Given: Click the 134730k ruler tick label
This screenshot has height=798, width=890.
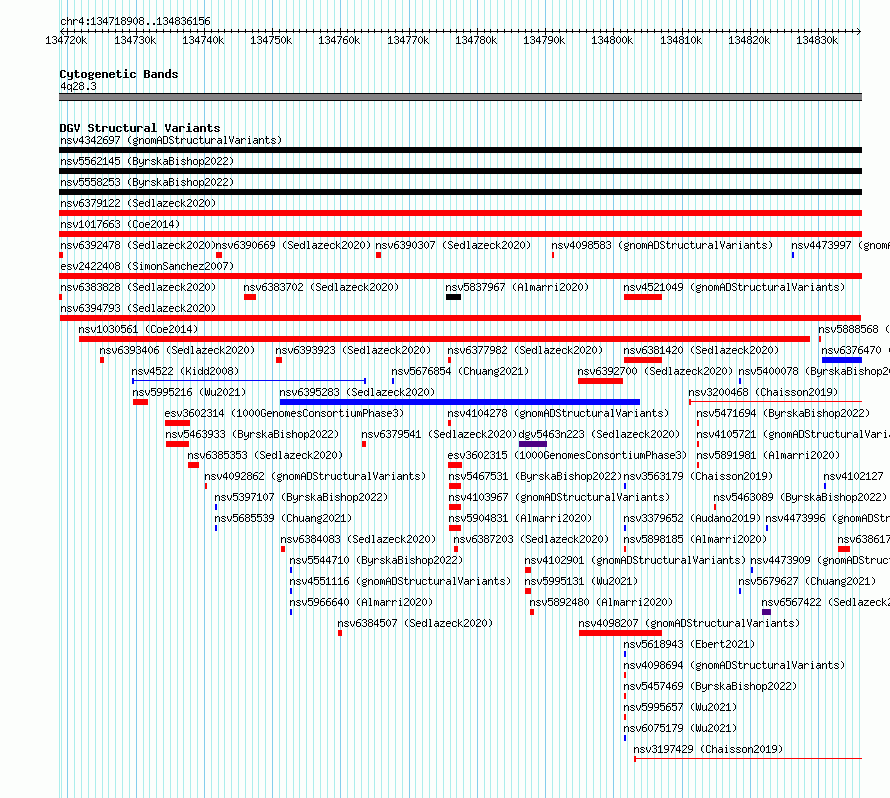Looking at the screenshot, I should click(135, 40).
